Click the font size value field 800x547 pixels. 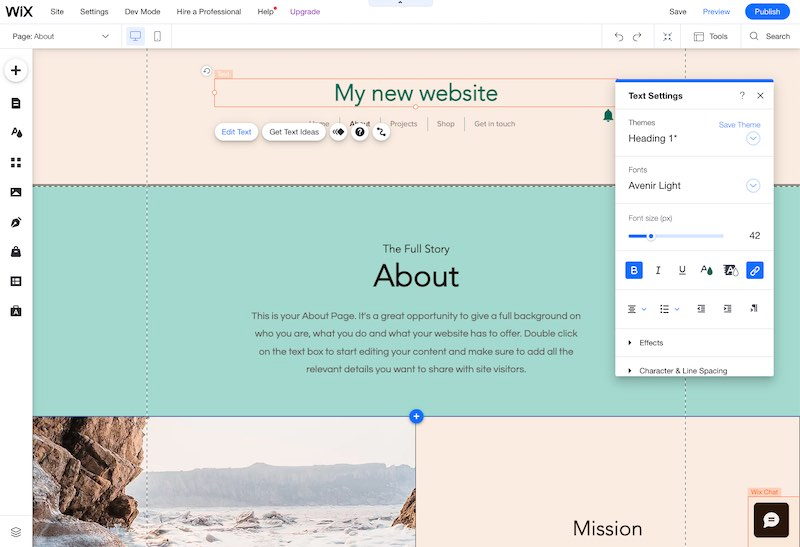point(754,236)
